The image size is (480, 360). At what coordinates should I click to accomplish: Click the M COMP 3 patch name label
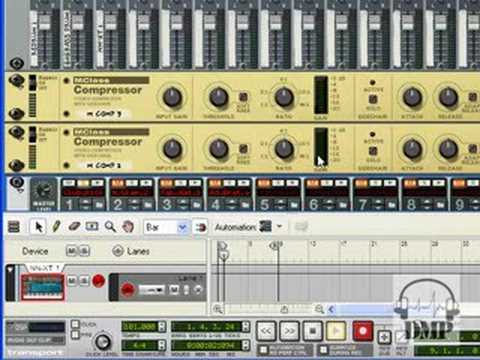[x=104, y=114]
